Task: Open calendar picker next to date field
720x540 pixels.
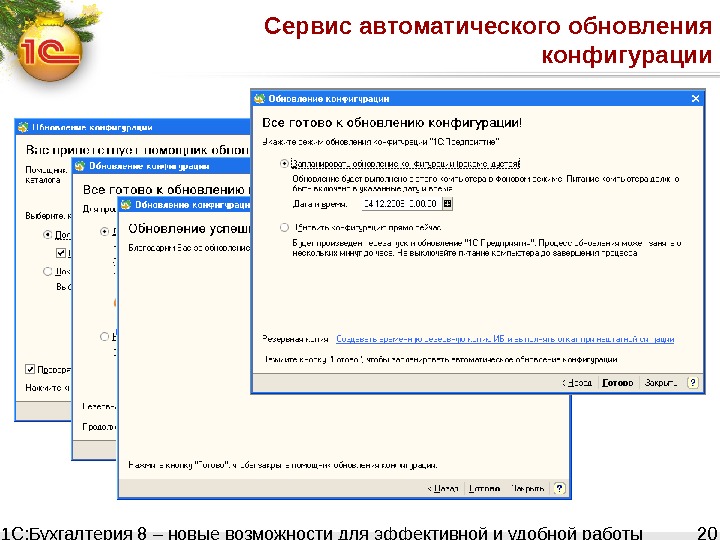Action: pyautogui.click(x=447, y=203)
